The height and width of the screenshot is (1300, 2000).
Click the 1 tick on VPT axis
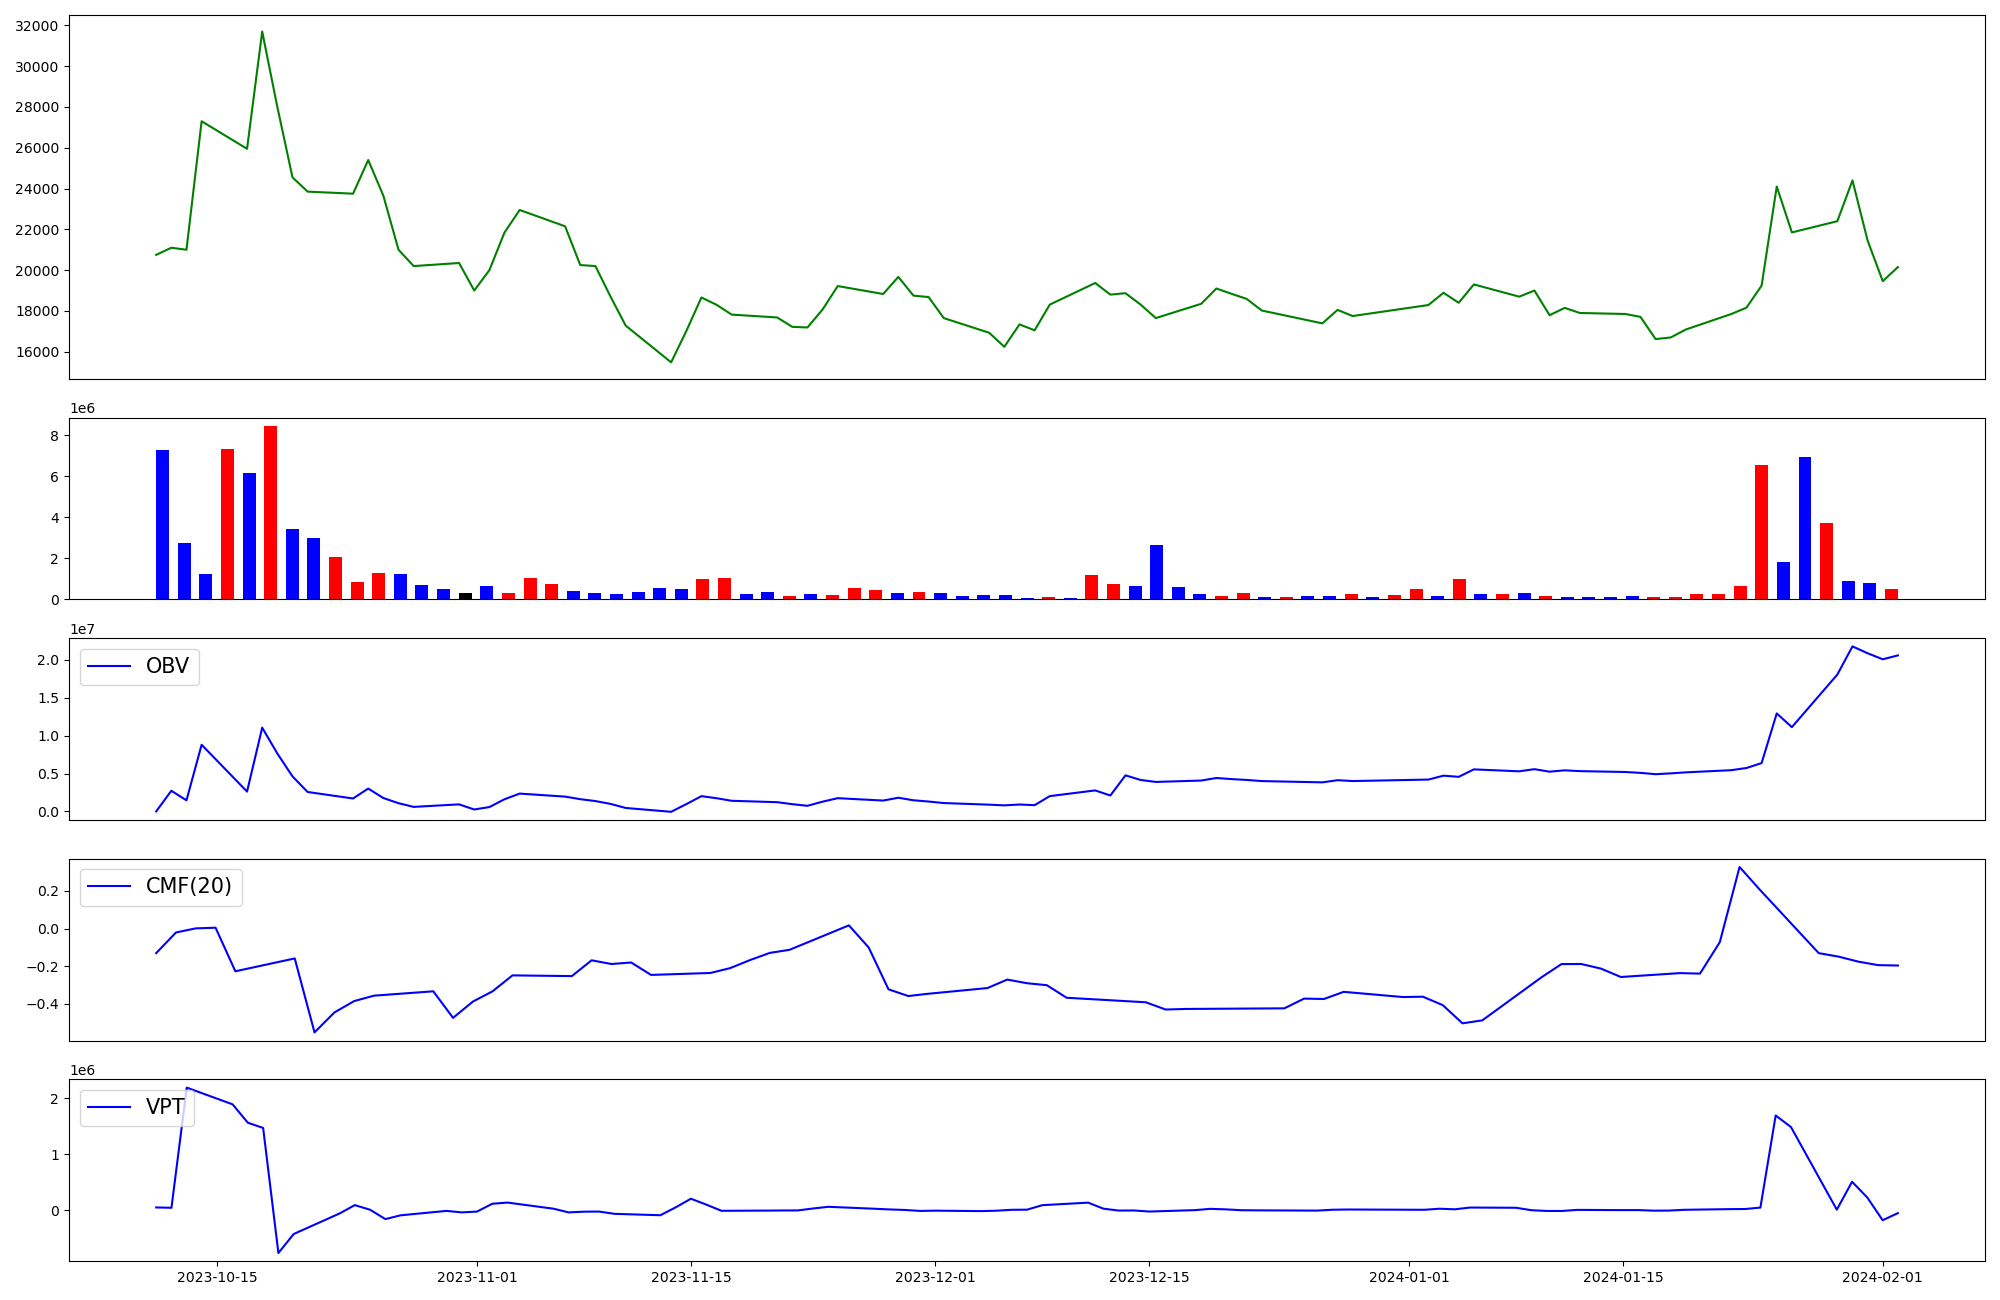click(x=54, y=1155)
